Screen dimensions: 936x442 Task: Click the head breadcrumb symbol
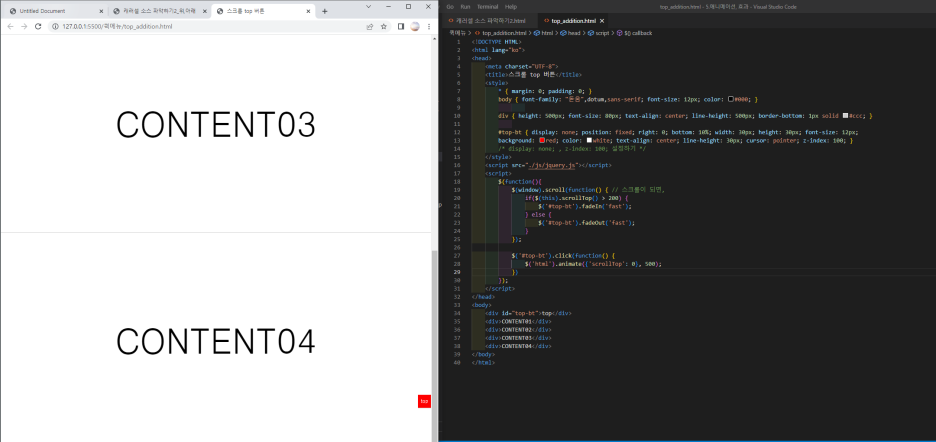[569, 33]
